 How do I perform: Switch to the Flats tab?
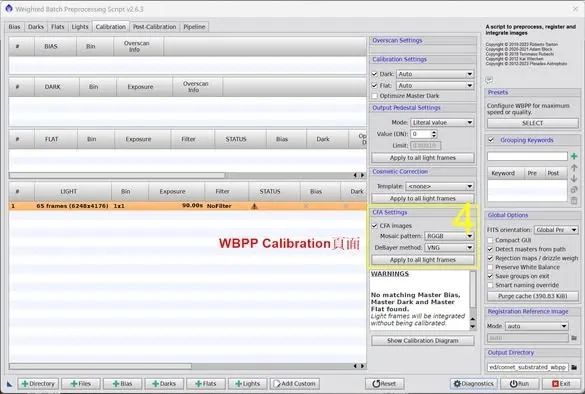57,27
